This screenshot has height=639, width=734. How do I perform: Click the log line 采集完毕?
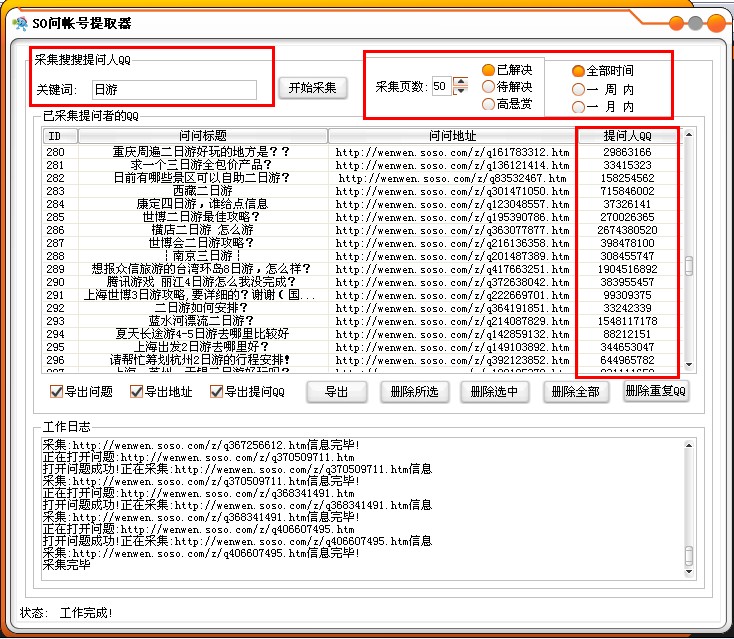click(x=66, y=565)
